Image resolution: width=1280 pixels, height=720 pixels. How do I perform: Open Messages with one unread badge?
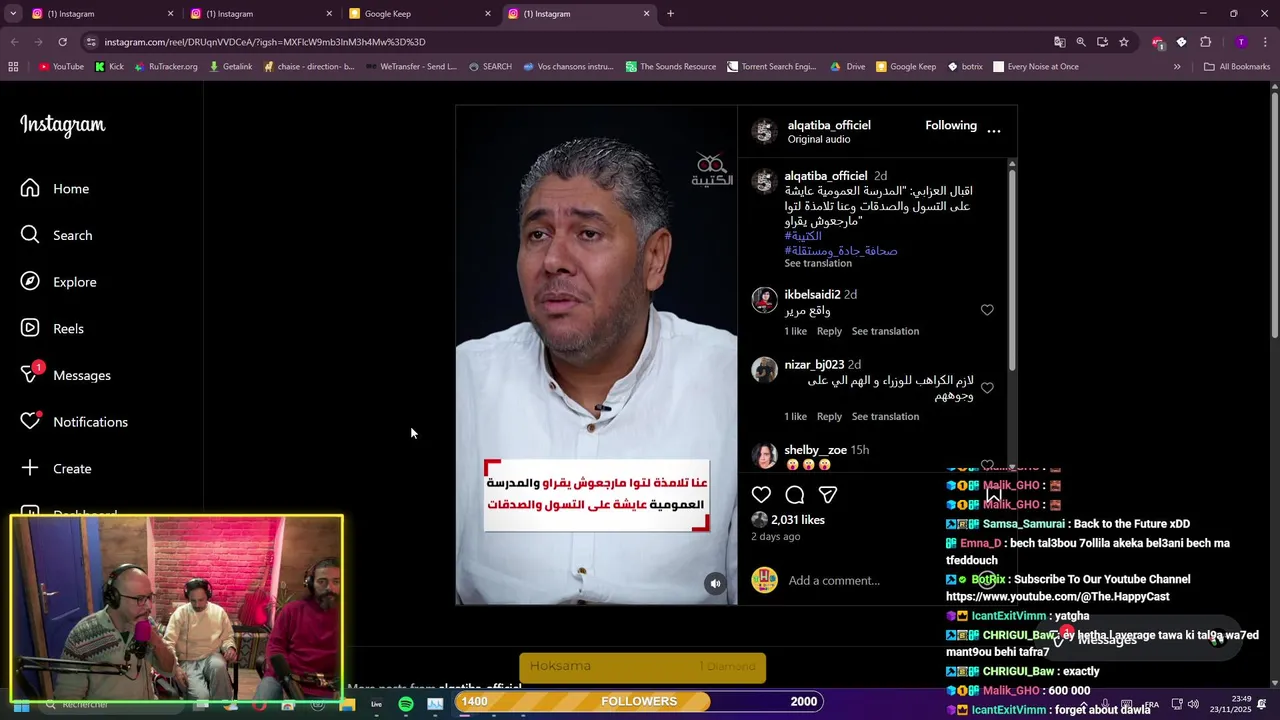(66, 375)
